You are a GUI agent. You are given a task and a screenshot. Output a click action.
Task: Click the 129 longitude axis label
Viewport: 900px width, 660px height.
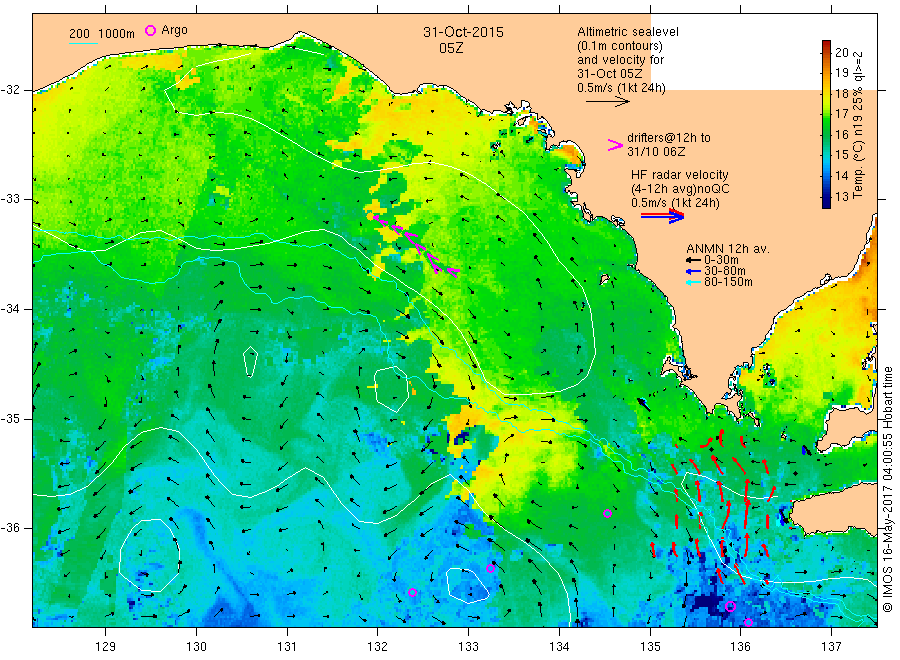[106, 647]
